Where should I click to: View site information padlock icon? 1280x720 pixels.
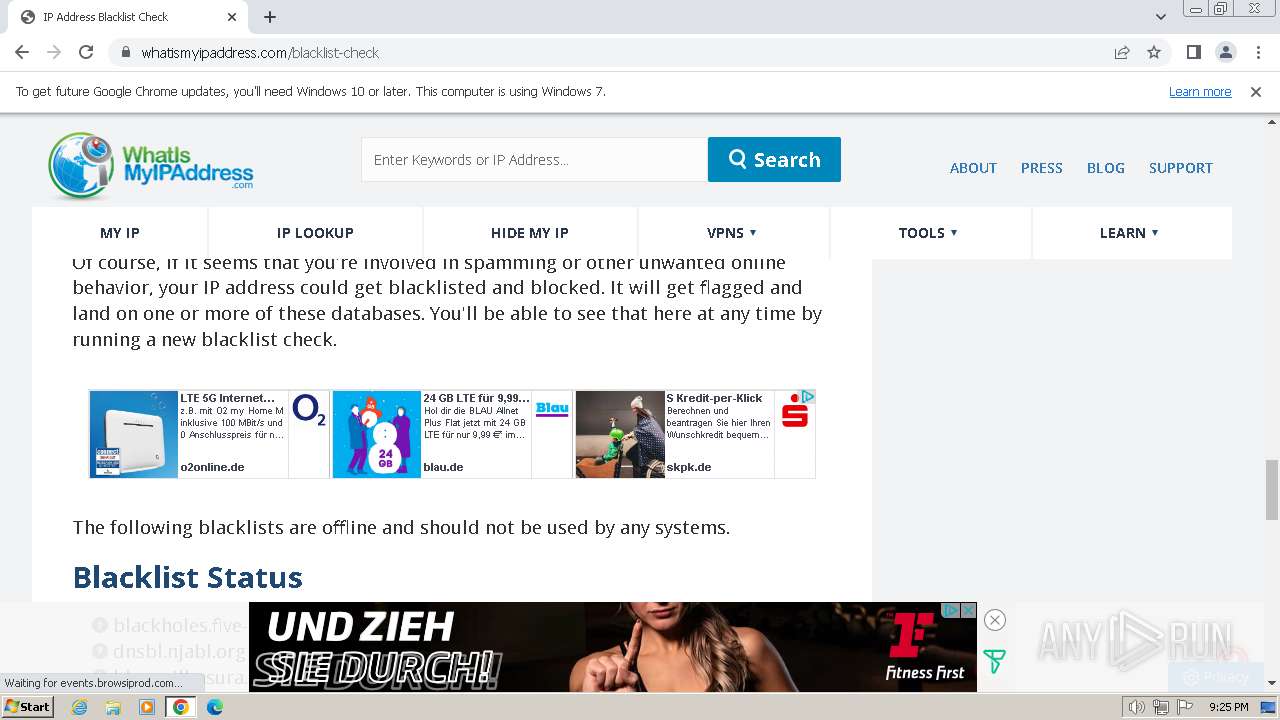tap(125, 52)
